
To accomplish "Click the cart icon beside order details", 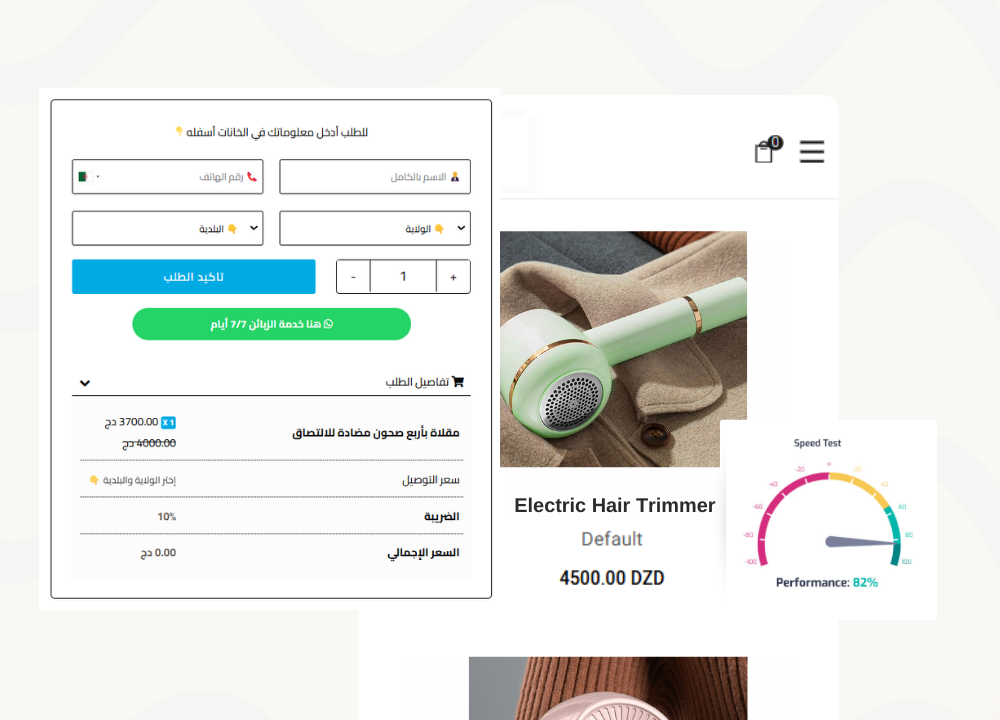I will [458, 381].
